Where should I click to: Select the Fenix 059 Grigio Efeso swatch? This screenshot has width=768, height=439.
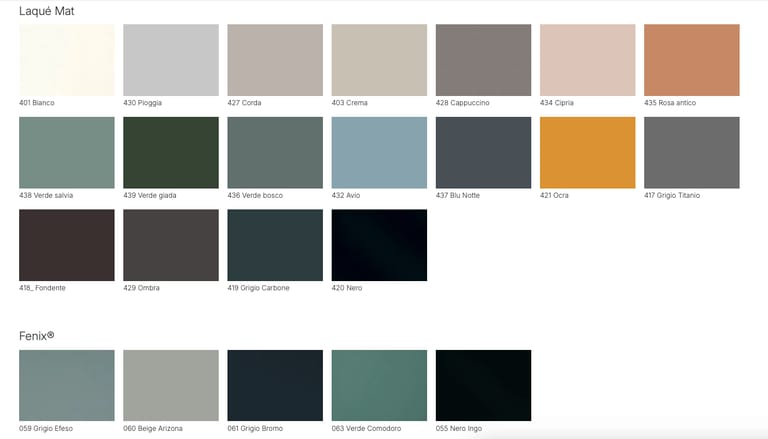click(67, 385)
